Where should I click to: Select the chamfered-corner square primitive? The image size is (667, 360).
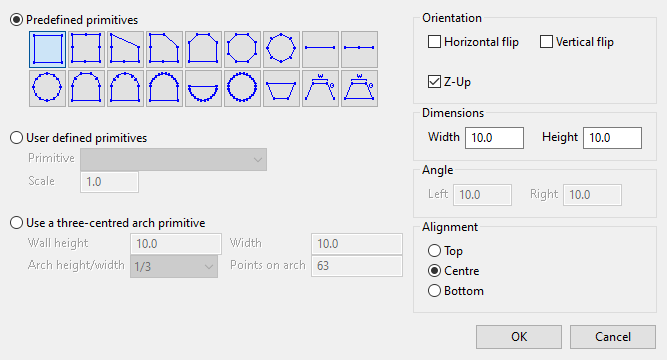tap(164, 49)
